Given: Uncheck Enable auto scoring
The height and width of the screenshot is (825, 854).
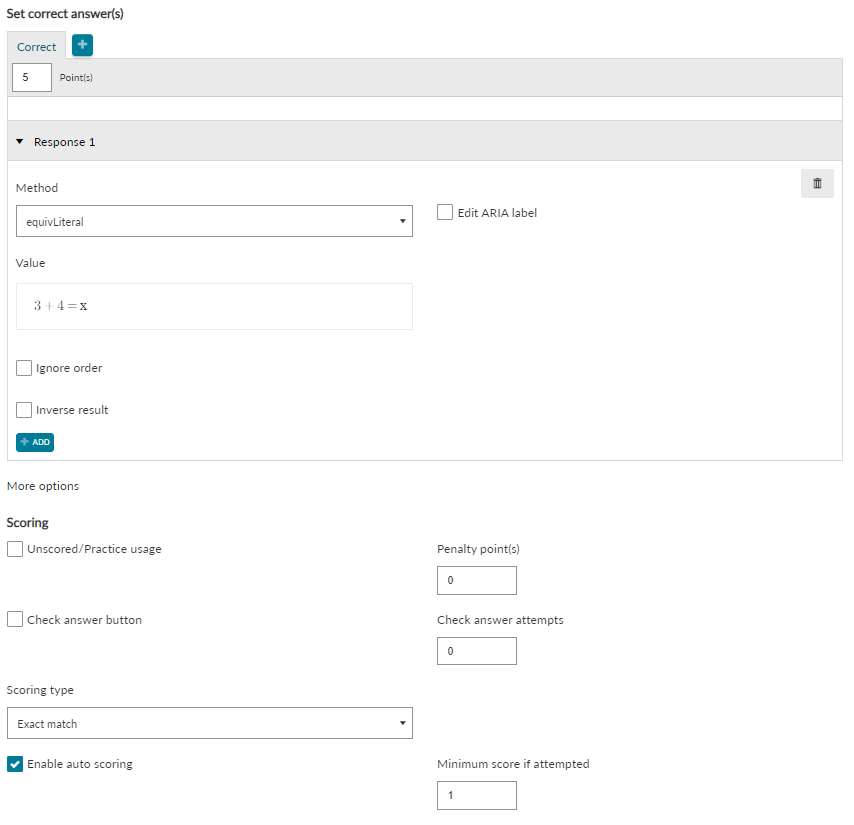Looking at the screenshot, I should pyautogui.click(x=15, y=764).
